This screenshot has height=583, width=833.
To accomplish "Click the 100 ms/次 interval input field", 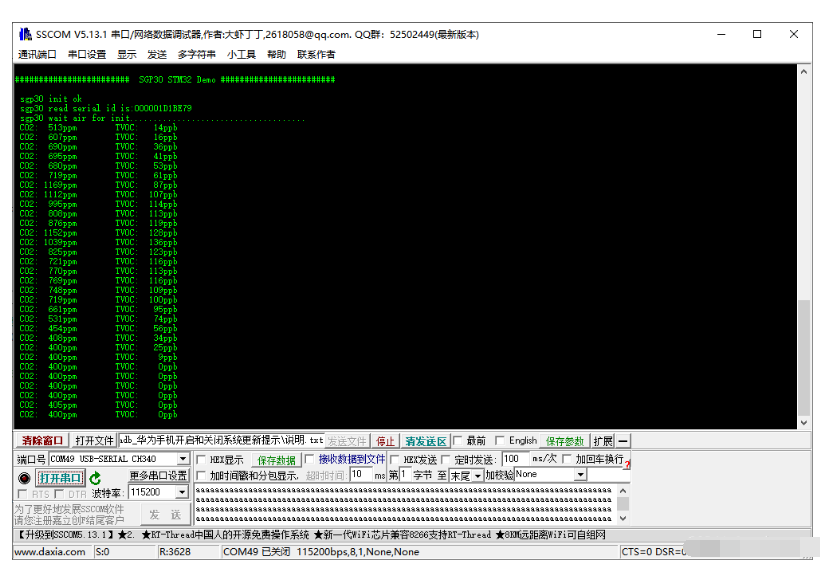I will [515, 459].
